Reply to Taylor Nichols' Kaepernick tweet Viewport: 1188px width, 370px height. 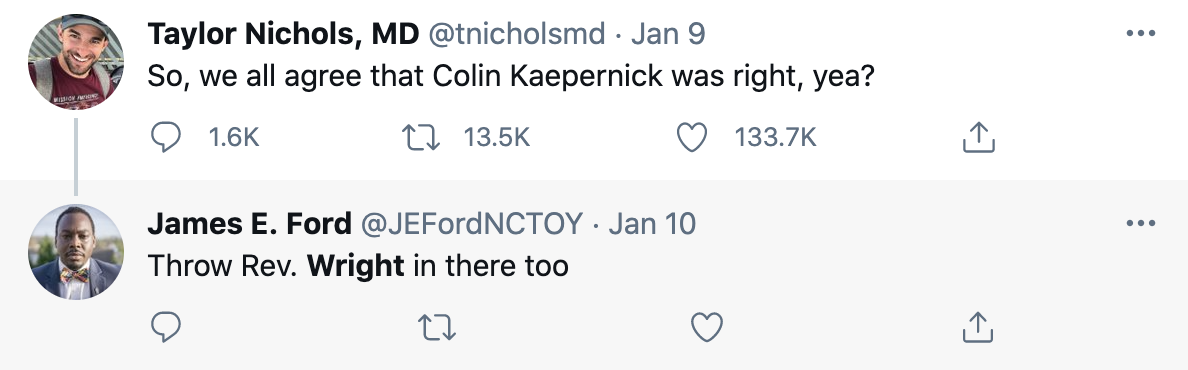tap(166, 137)
